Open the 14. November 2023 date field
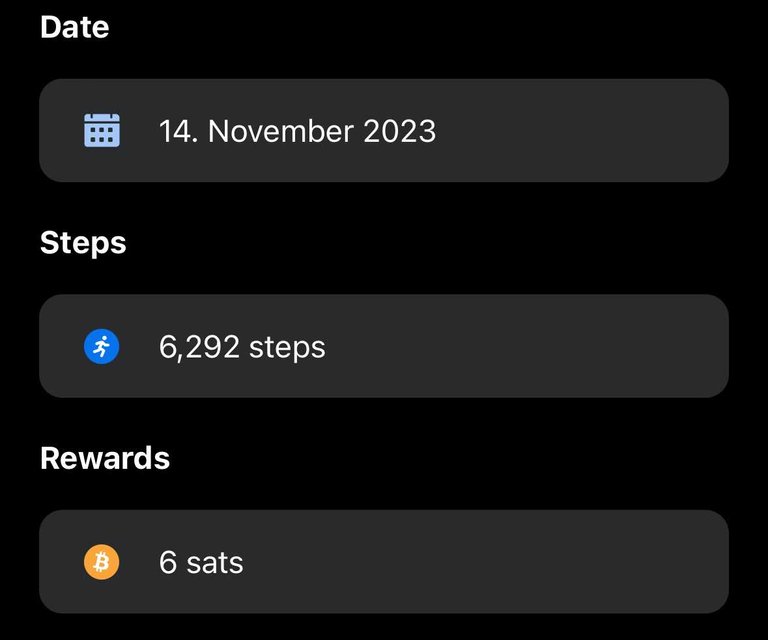Image resolution: width=768 pixels, height=640 pixels. tap(384, 130)
